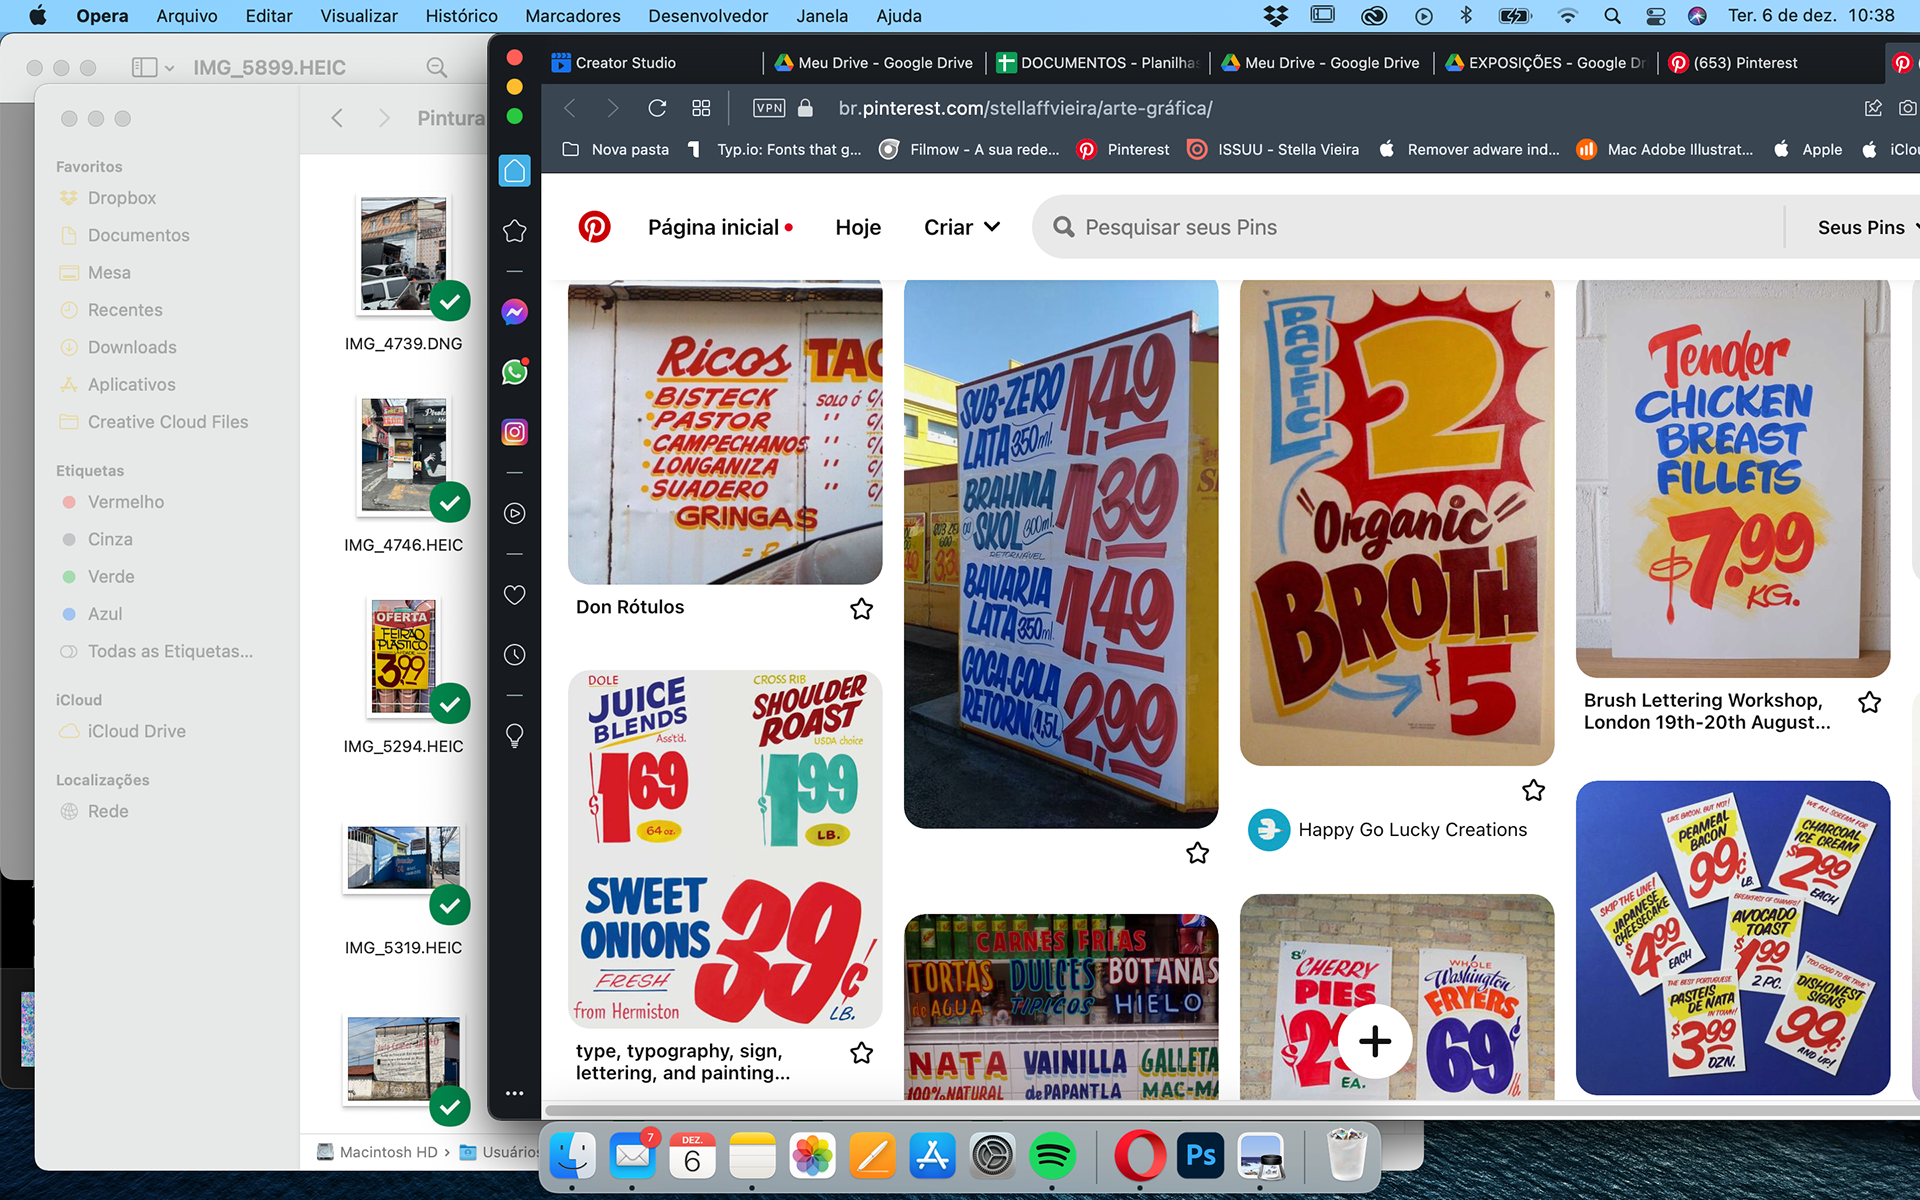Select the Vermelho red tag

(x=126, y=502)
